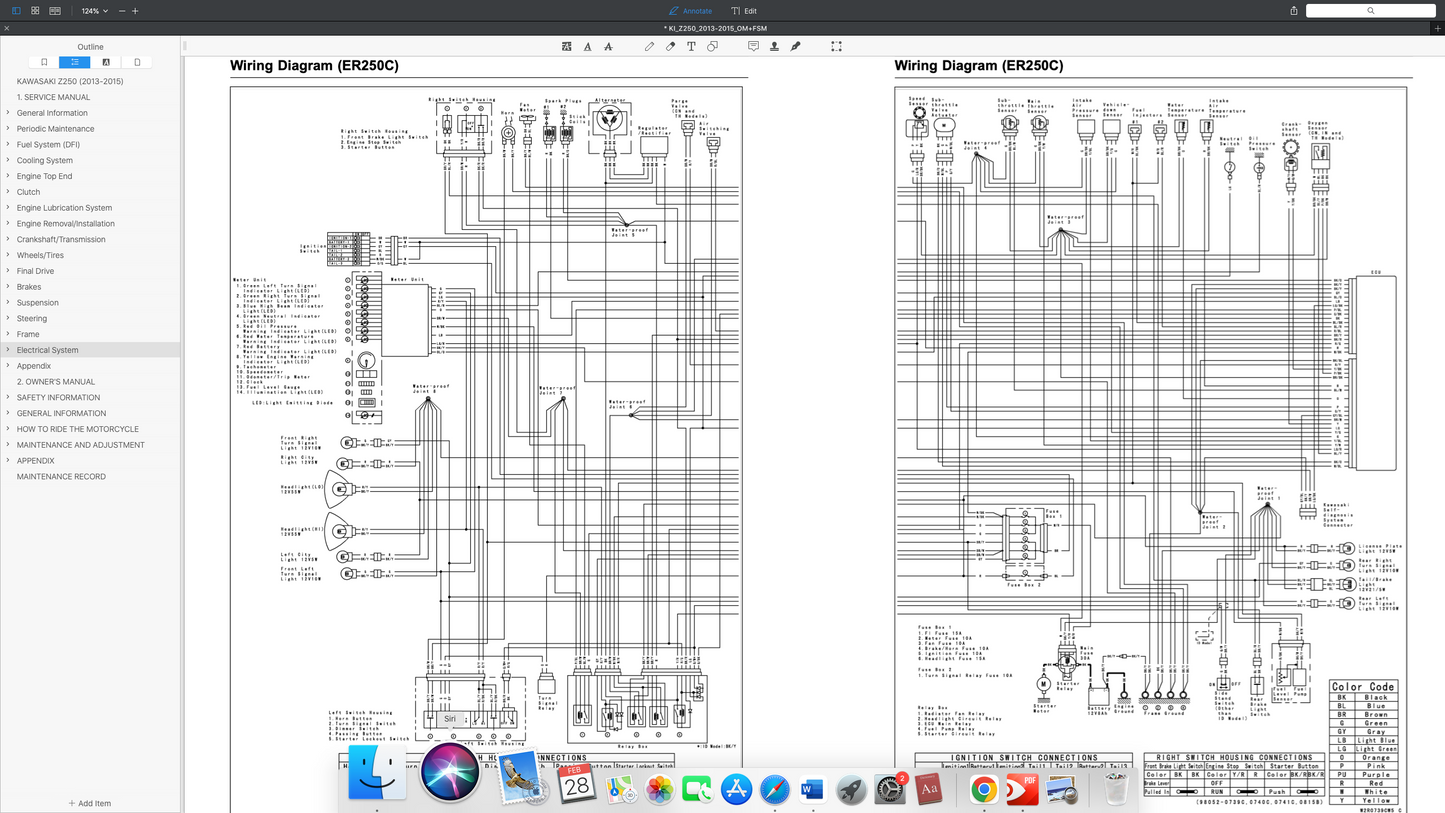
Task: Toggle two-page spread view
Action: (x=55, y=11)
